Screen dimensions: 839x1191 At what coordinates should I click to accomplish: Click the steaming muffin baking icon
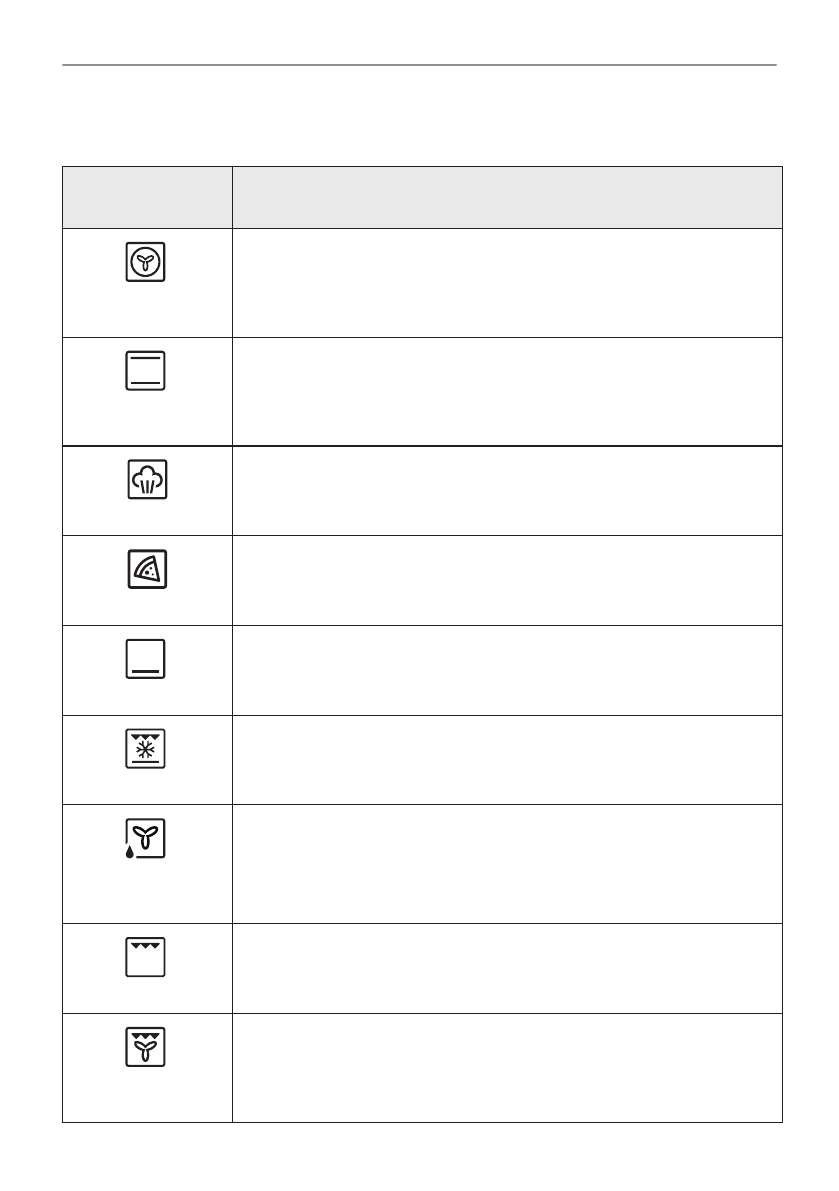point(146,481)
